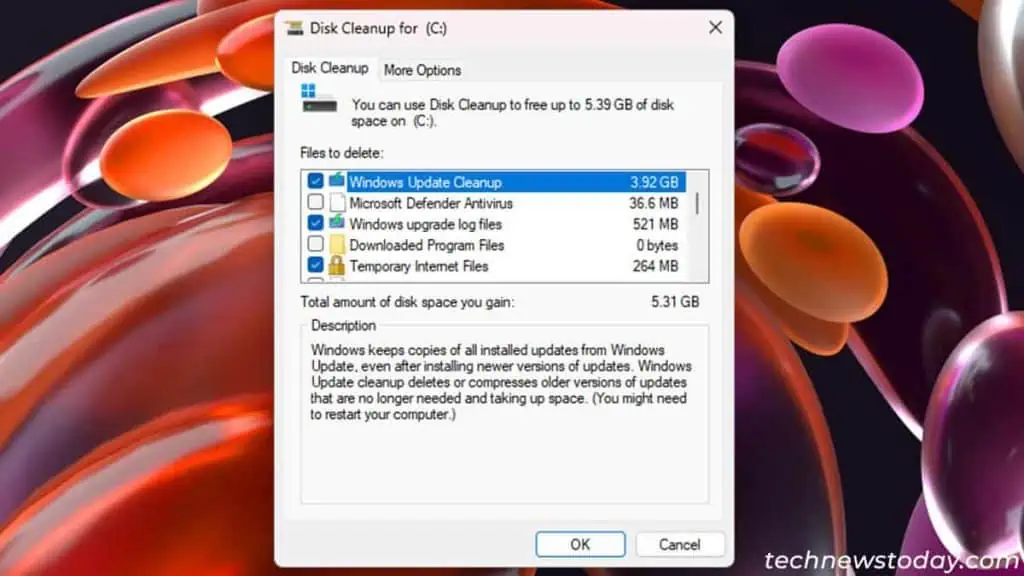Screen dimensions: 1024x576
Task: Check the Microsoft Defender Antivirus checkbox
Action: point(315,202)
